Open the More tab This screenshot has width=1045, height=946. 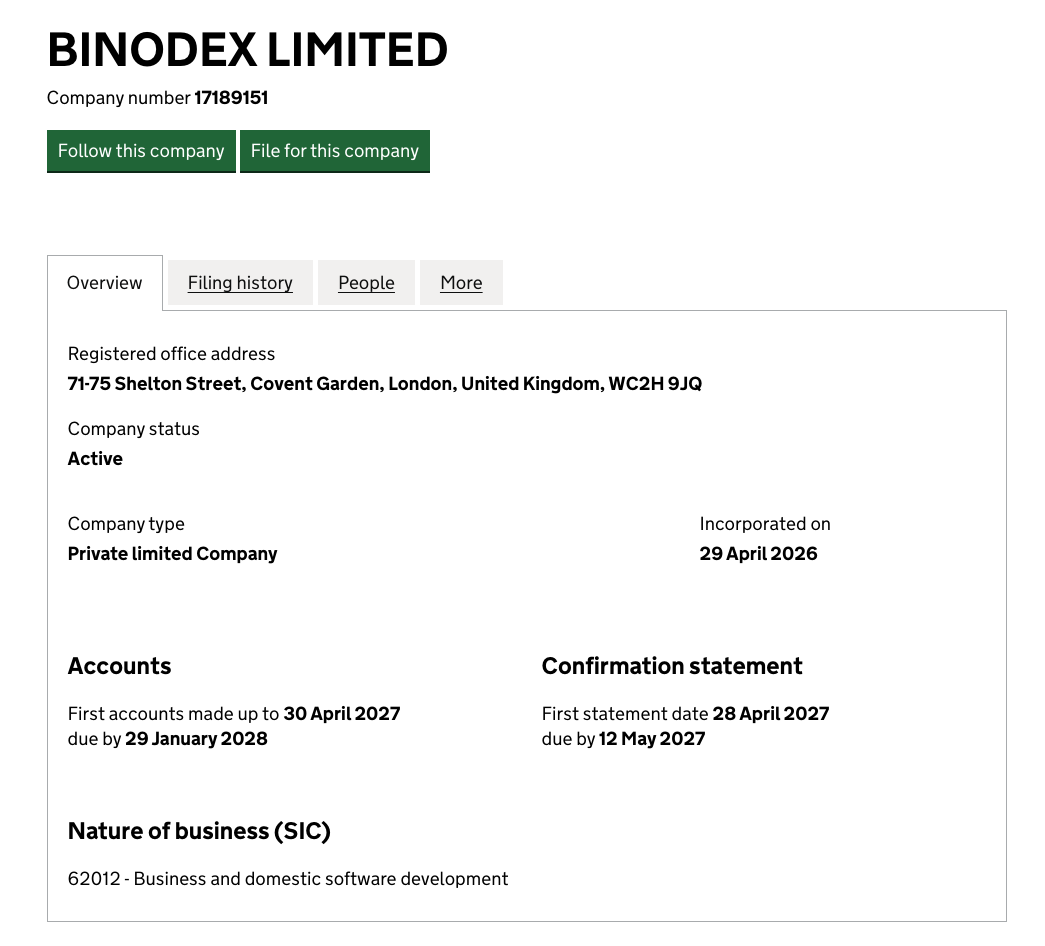point(461,283)
